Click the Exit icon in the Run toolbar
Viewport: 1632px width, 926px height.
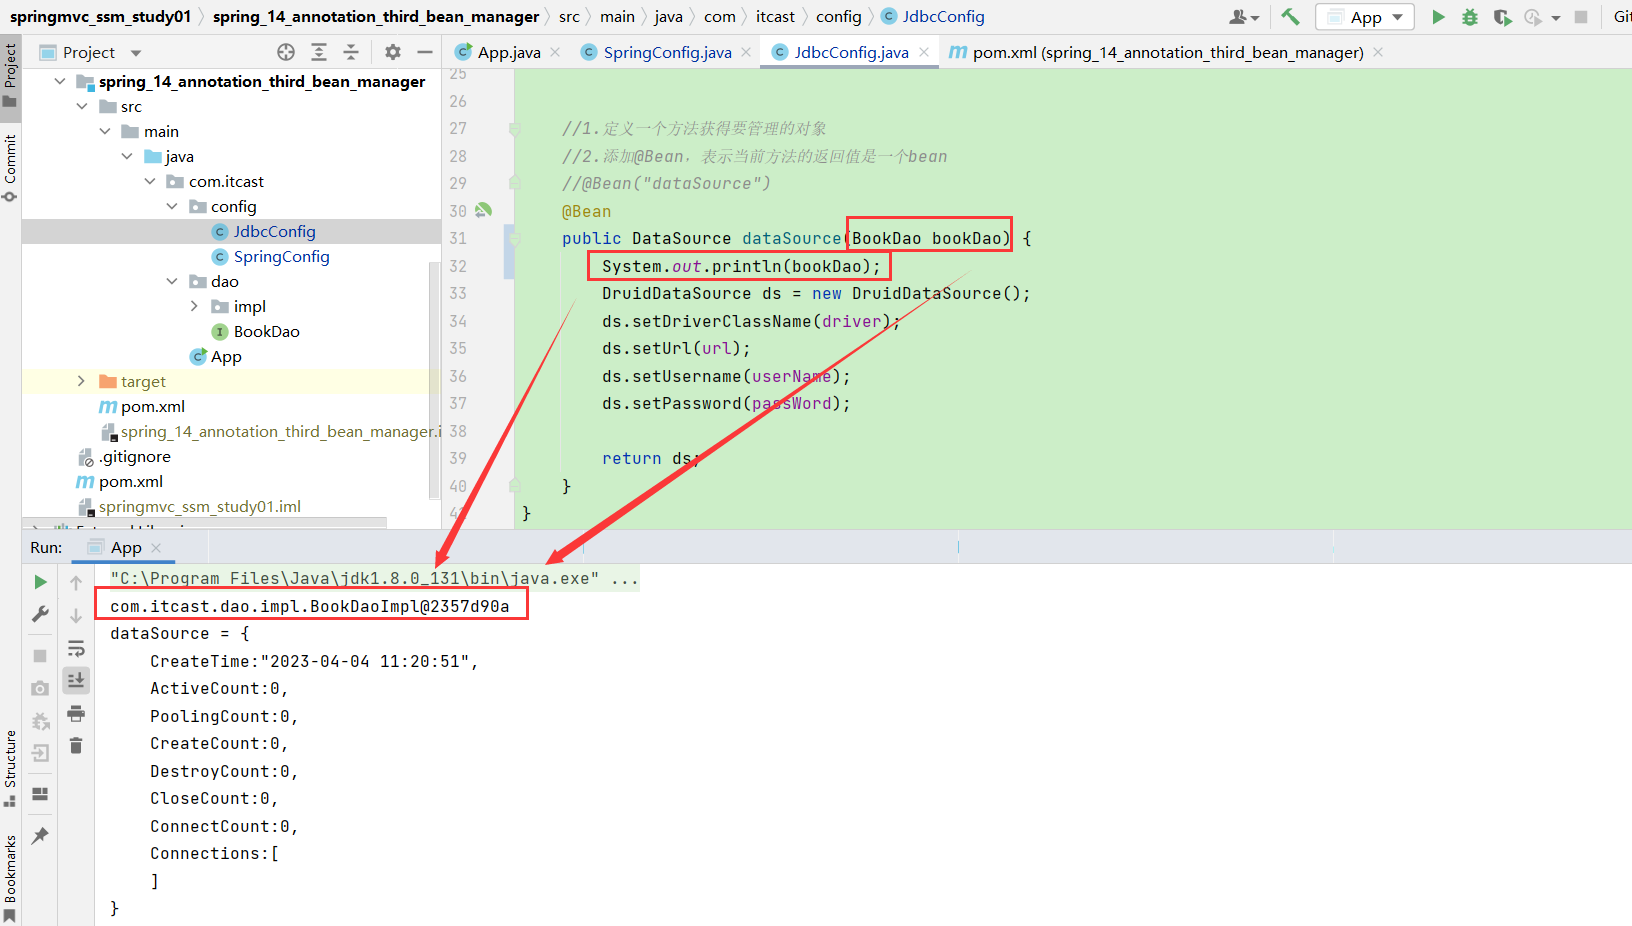(x=40, y=753)
